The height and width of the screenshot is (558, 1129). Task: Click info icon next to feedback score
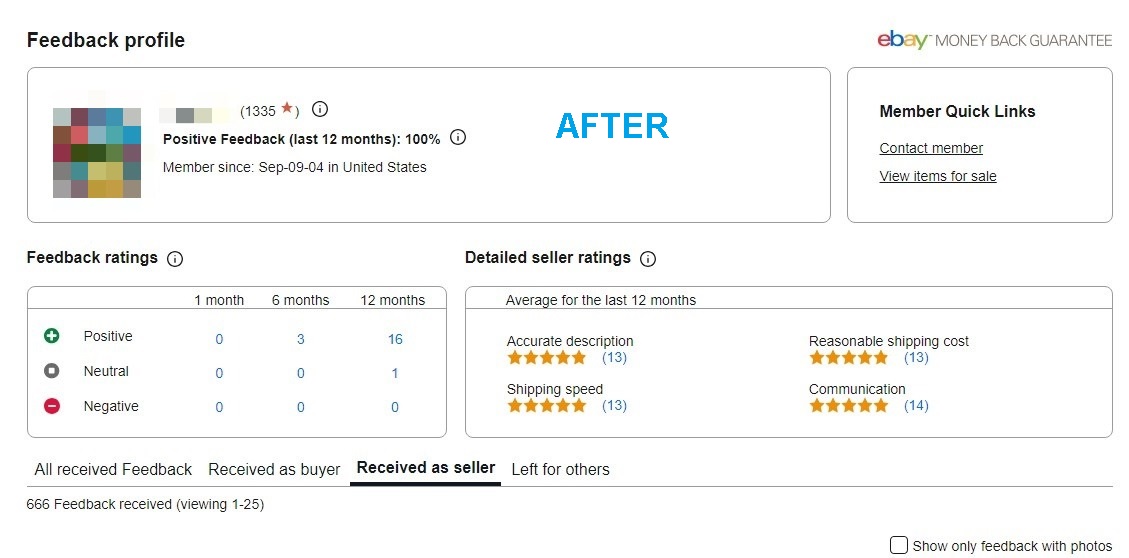click(320, 110)
